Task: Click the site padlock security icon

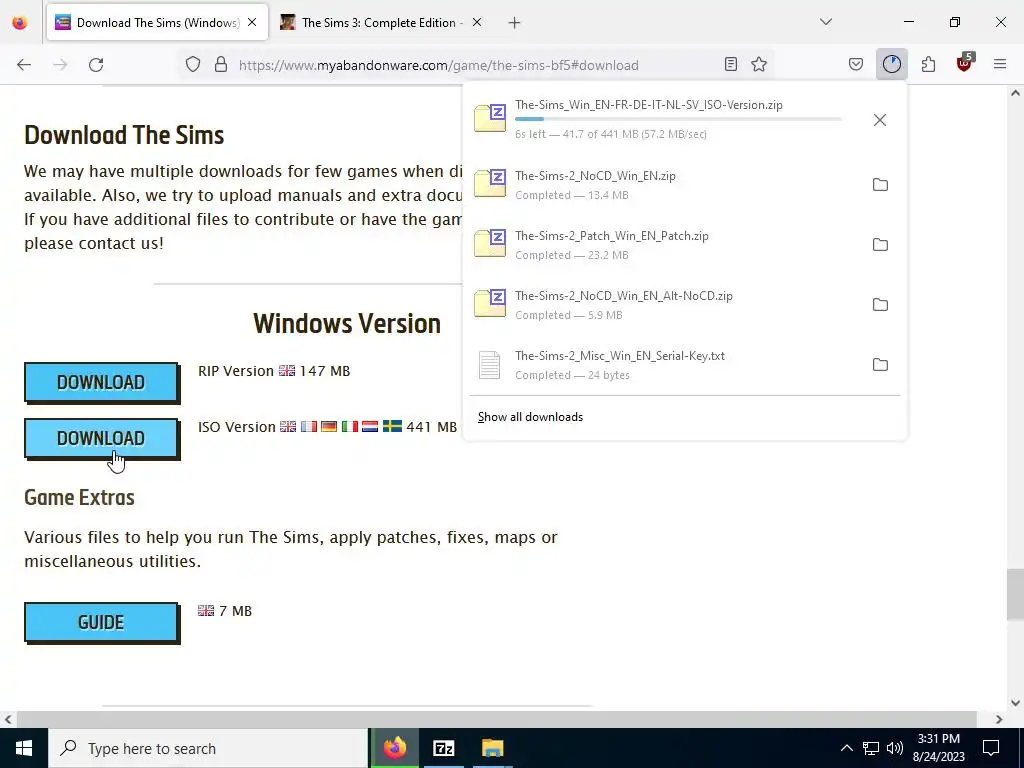Action: [x=221, y=65]
